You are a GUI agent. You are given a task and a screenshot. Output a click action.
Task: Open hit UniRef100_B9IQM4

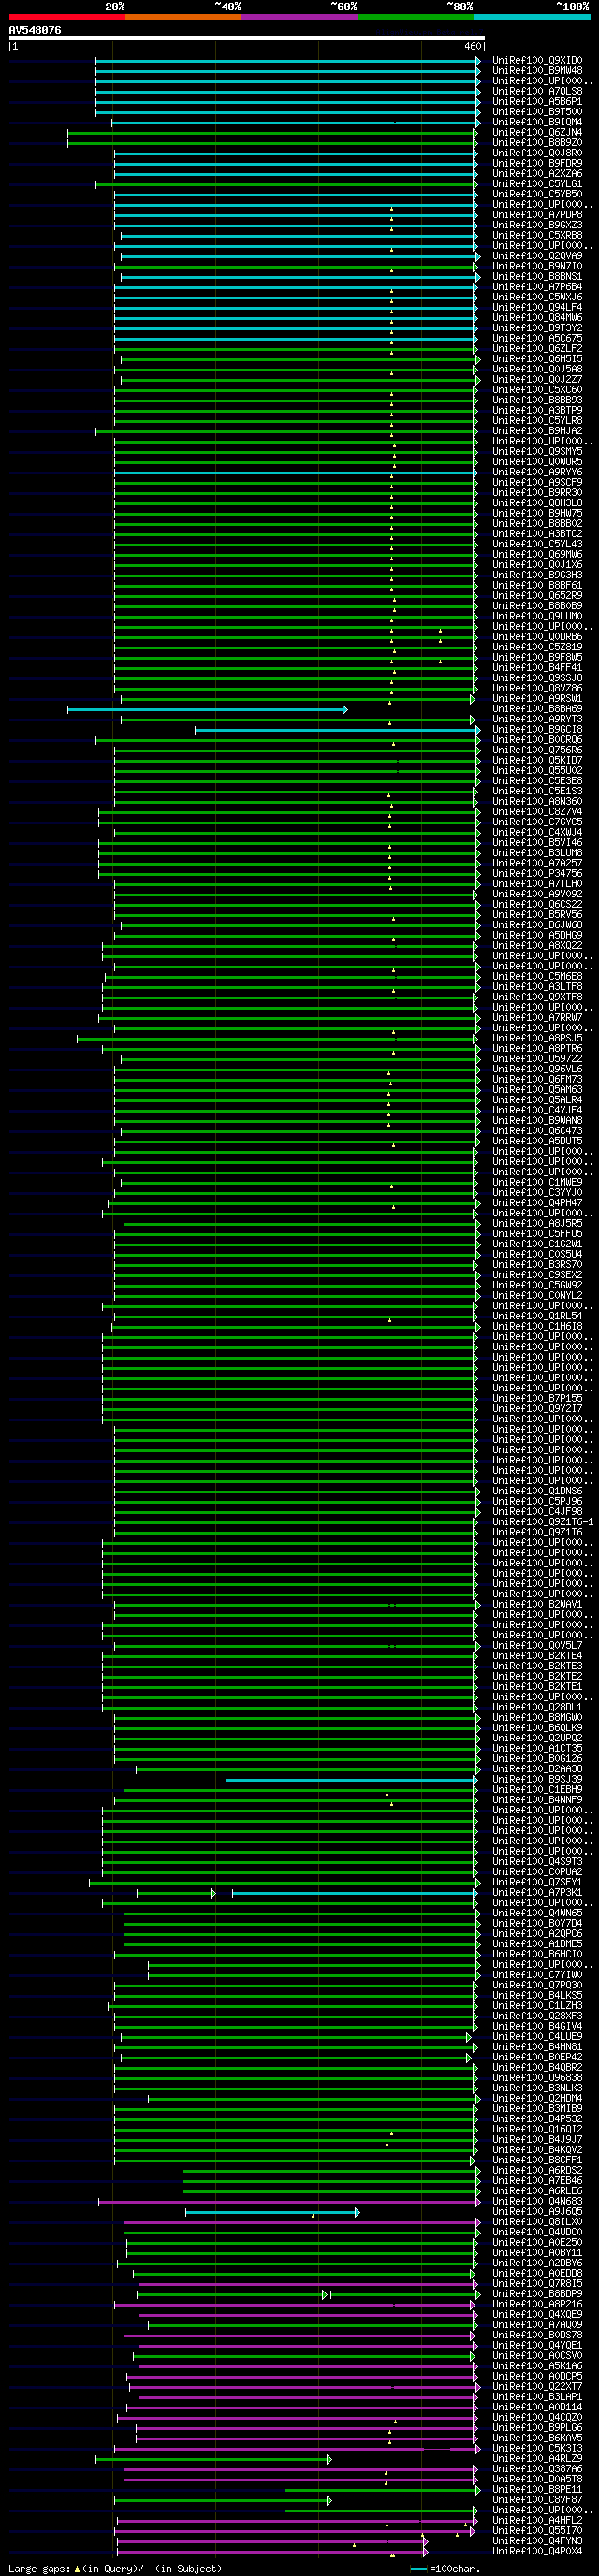[x=537, y=122]
